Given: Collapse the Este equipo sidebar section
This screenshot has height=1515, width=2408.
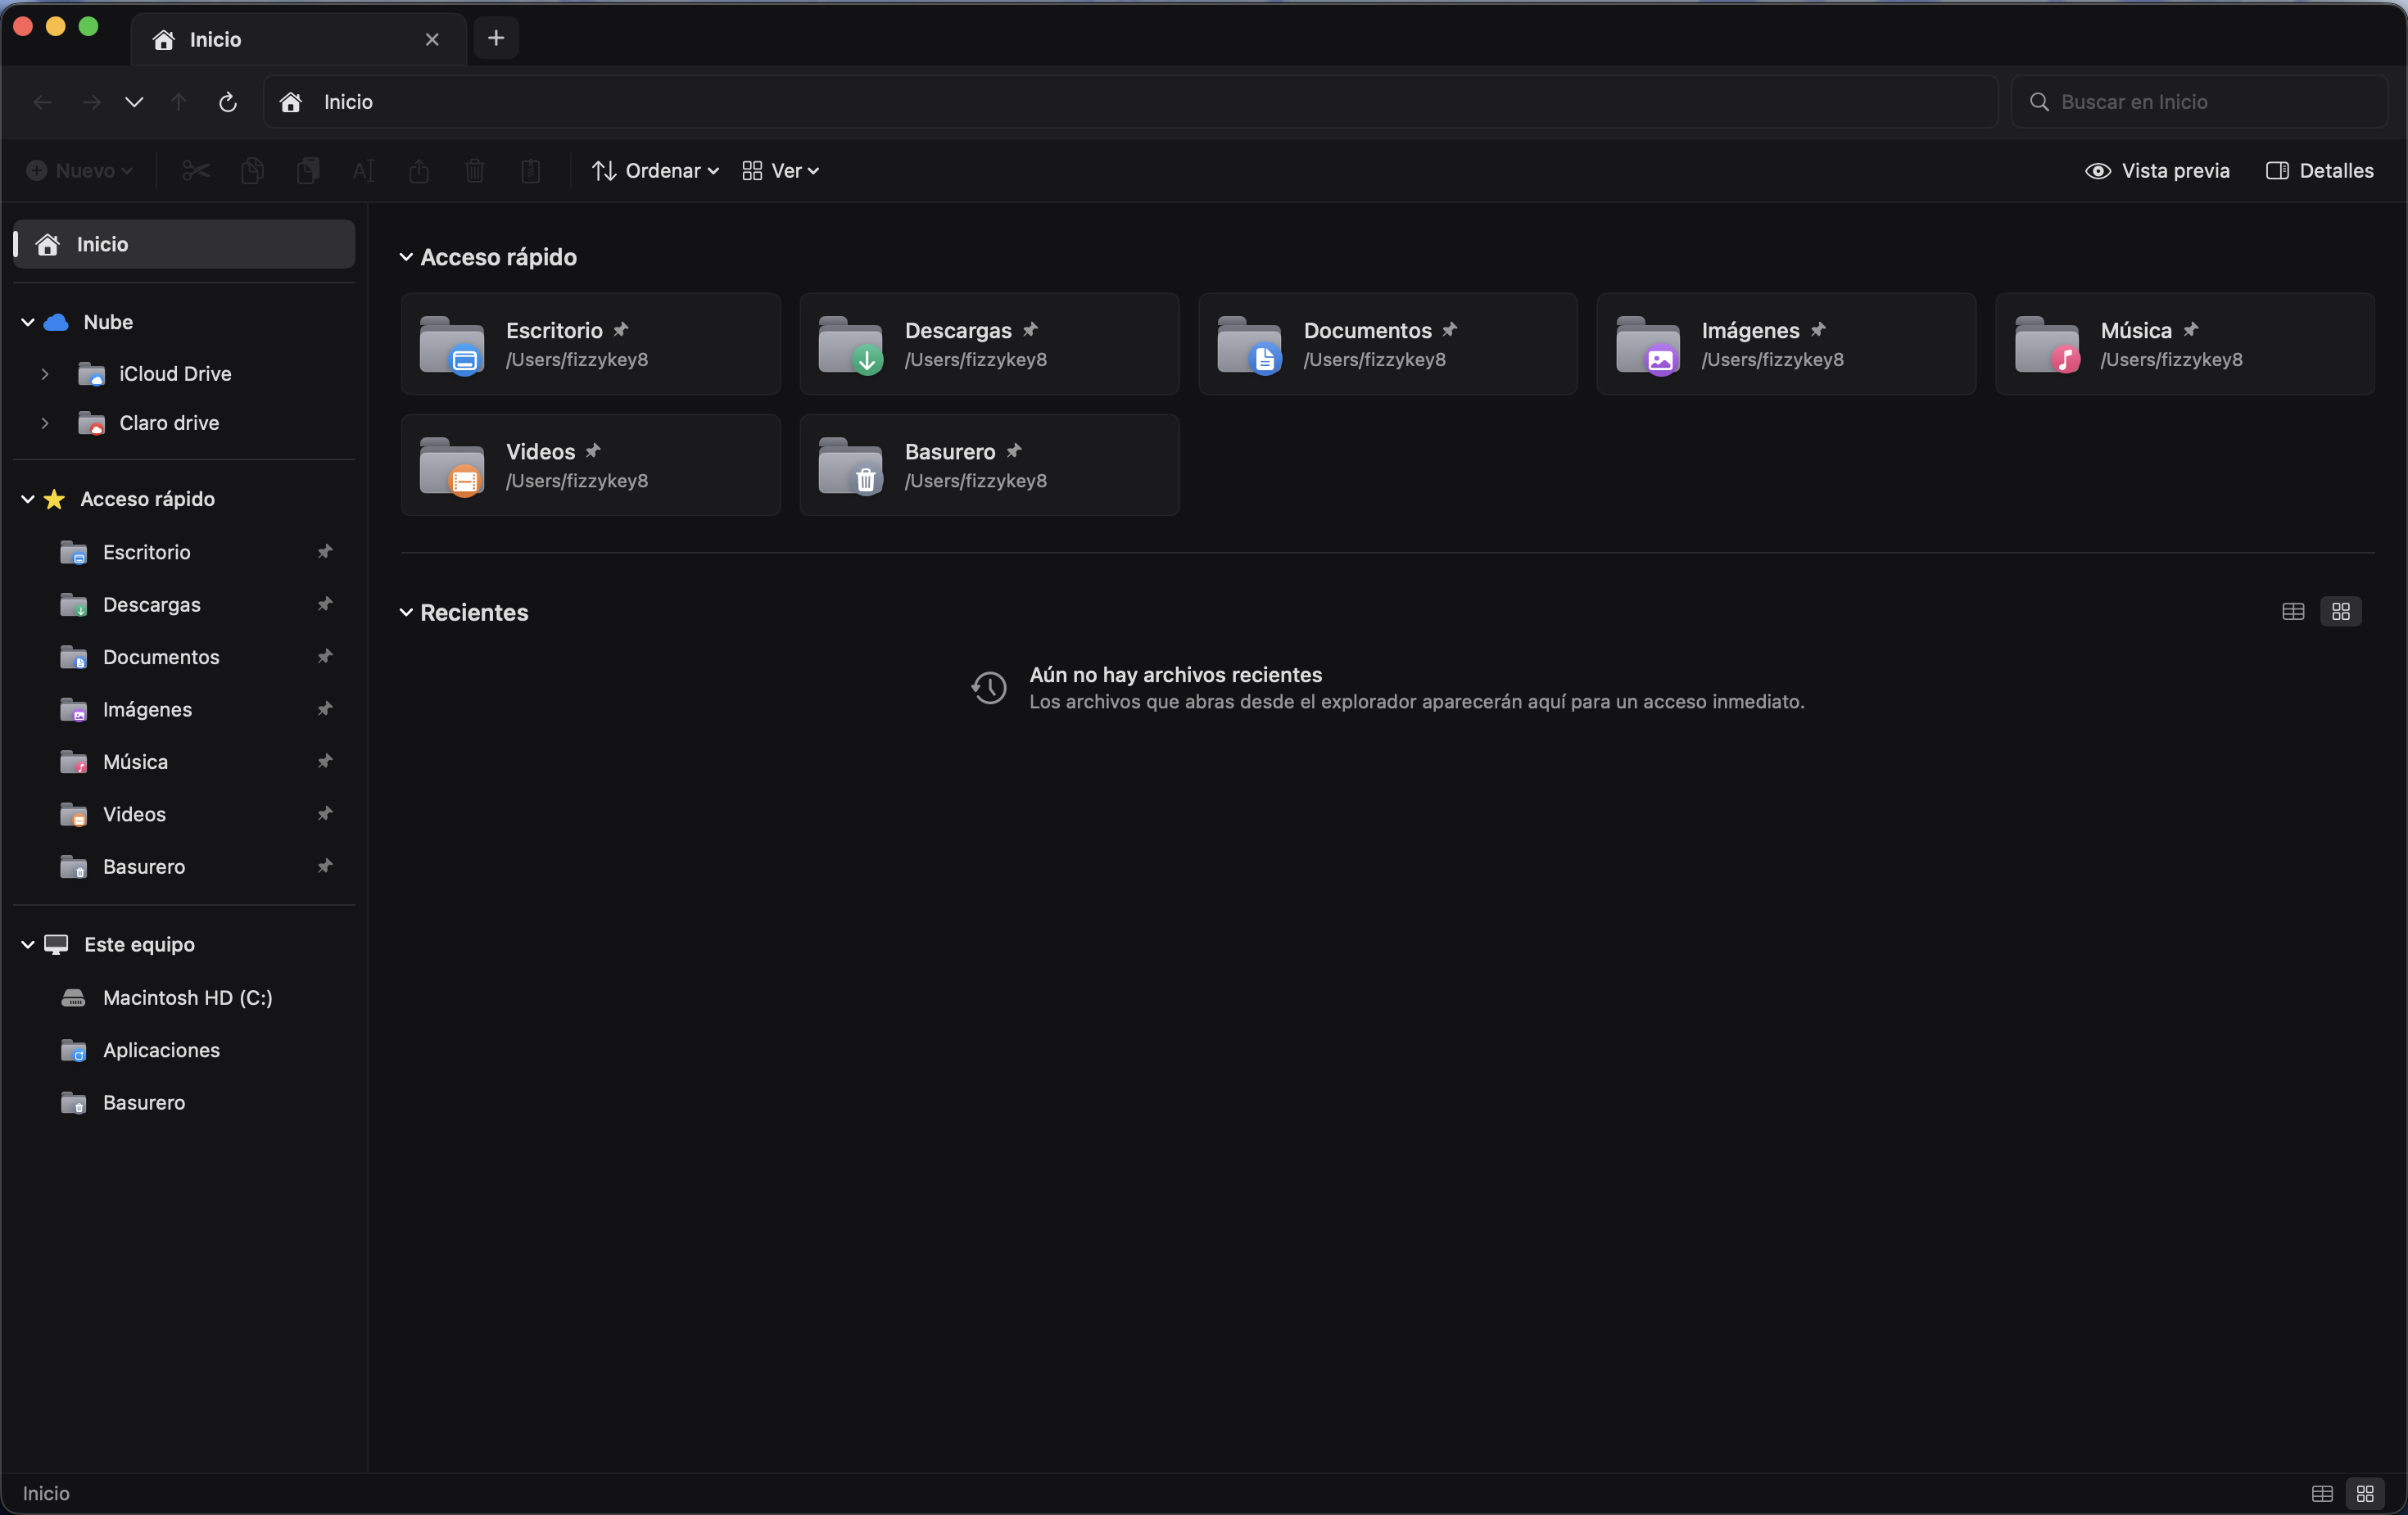Looking at the screenshot, I should [x=28, y=944].
